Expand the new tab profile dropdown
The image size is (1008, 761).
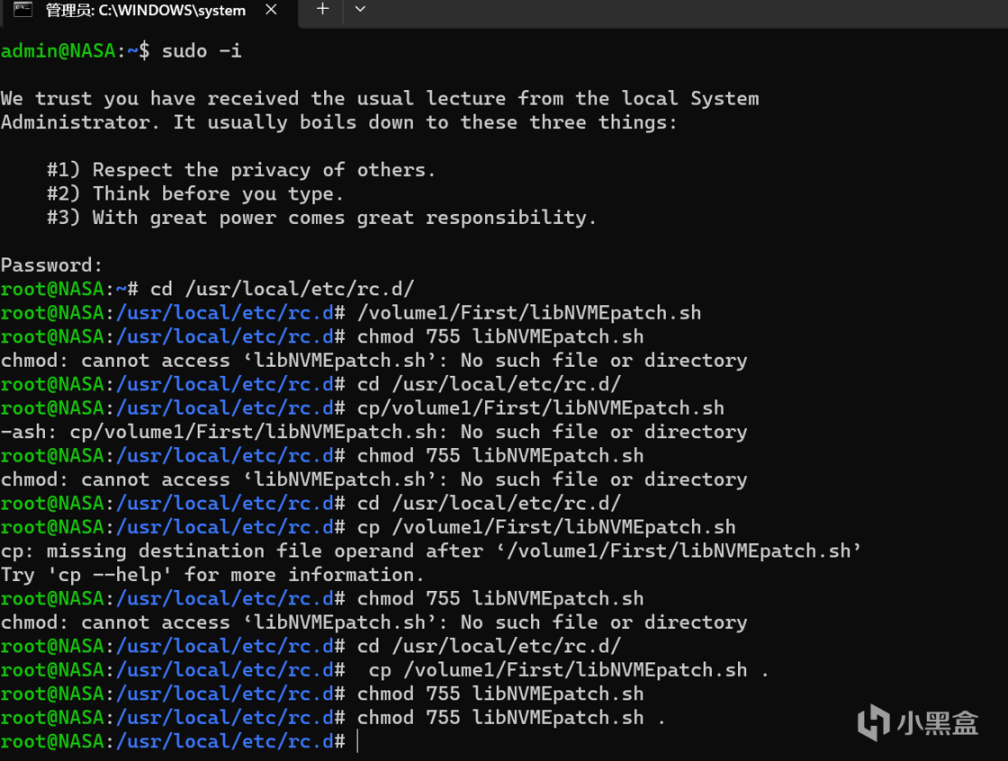click(x=360, y=10)
